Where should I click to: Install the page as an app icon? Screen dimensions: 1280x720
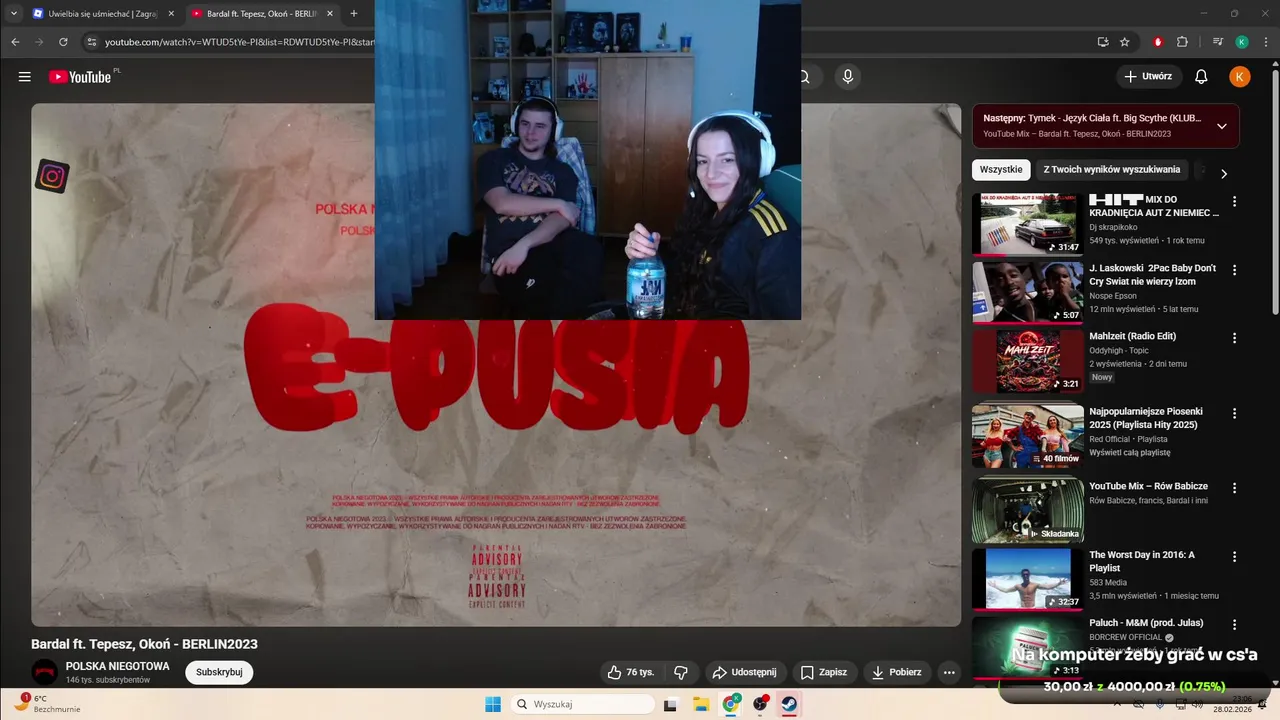pos(1103,42)
